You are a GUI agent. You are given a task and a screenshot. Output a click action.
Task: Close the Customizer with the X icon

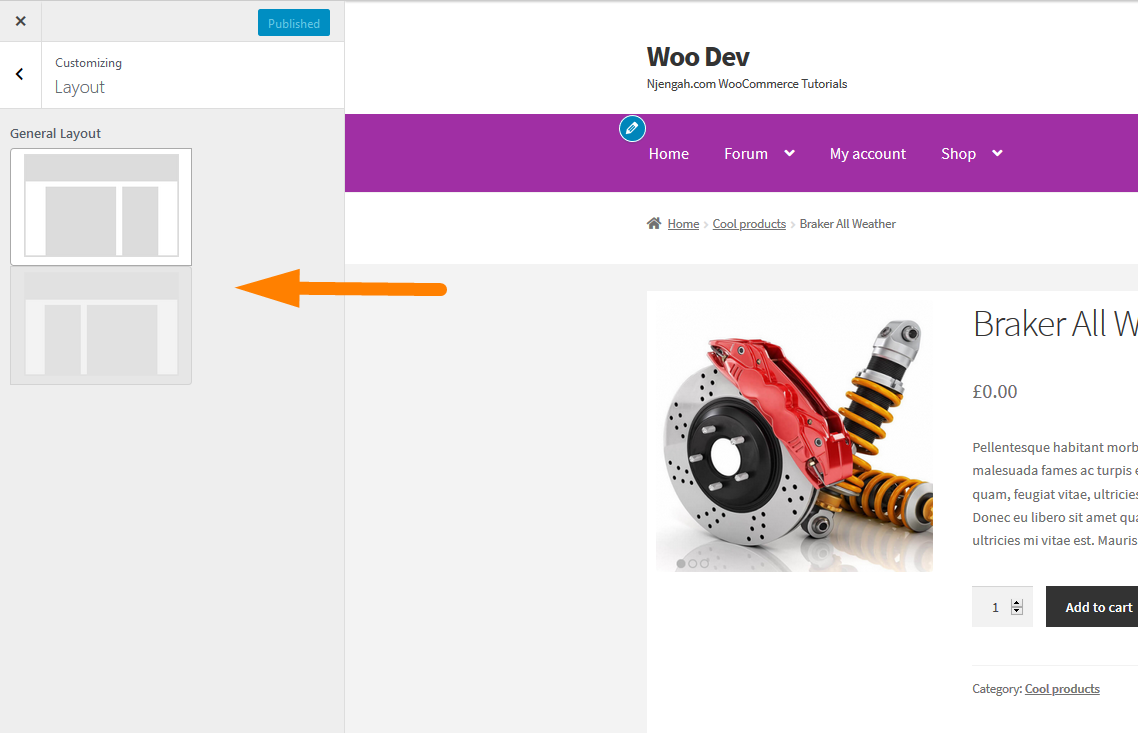20,21
